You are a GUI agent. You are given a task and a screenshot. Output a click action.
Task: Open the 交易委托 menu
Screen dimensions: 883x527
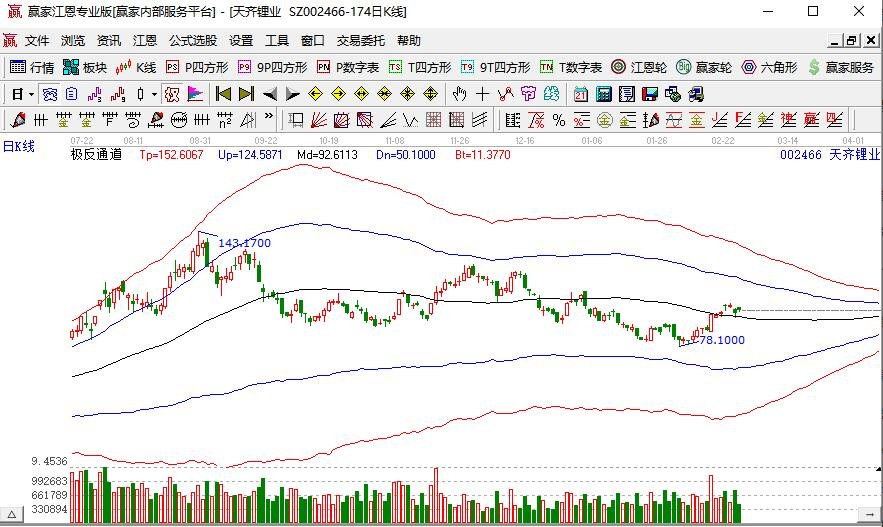pos(360,41)
